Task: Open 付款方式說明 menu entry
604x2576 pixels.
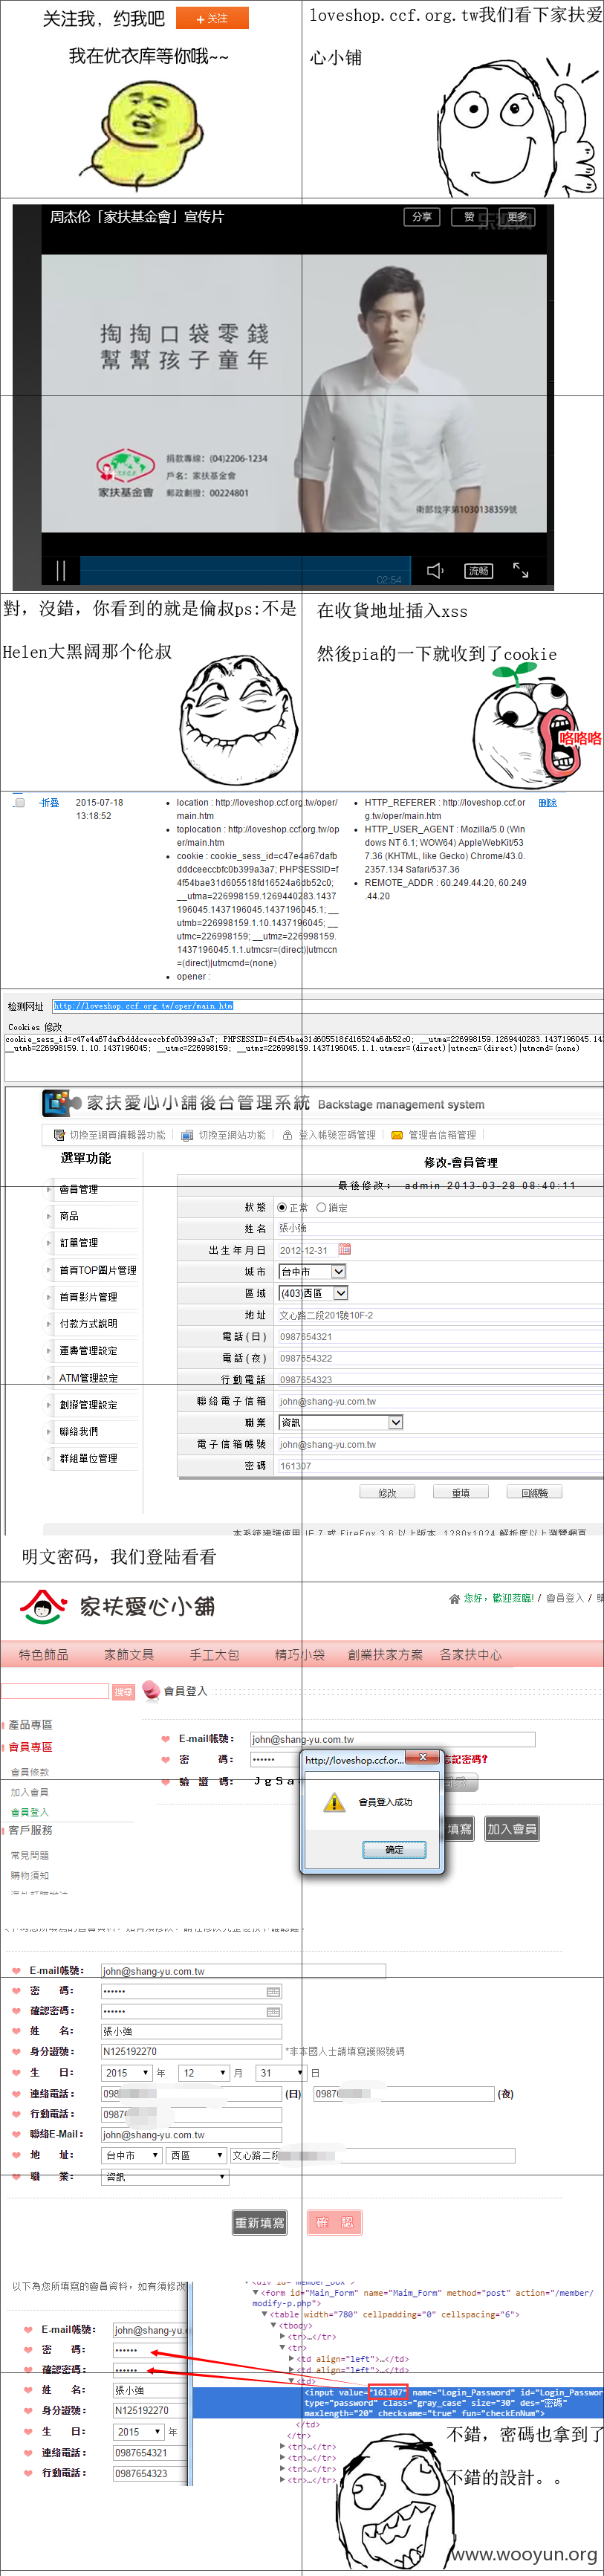Action: [x=88, y=1324]
